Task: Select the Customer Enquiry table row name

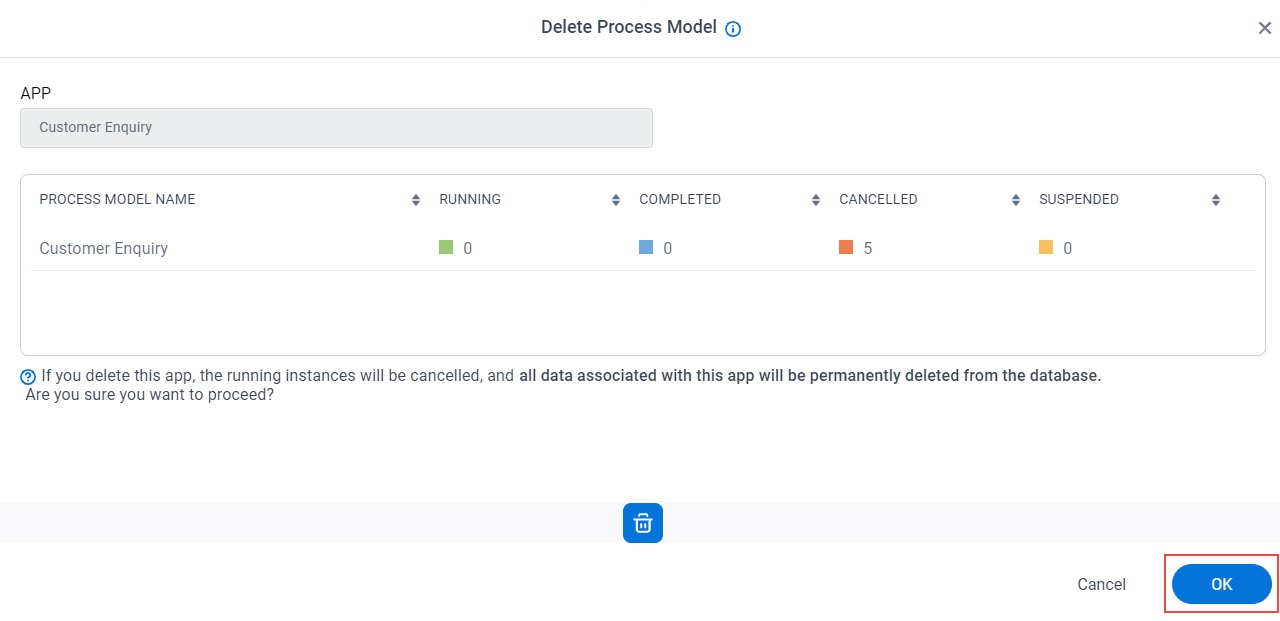Action: coord(104,248)
